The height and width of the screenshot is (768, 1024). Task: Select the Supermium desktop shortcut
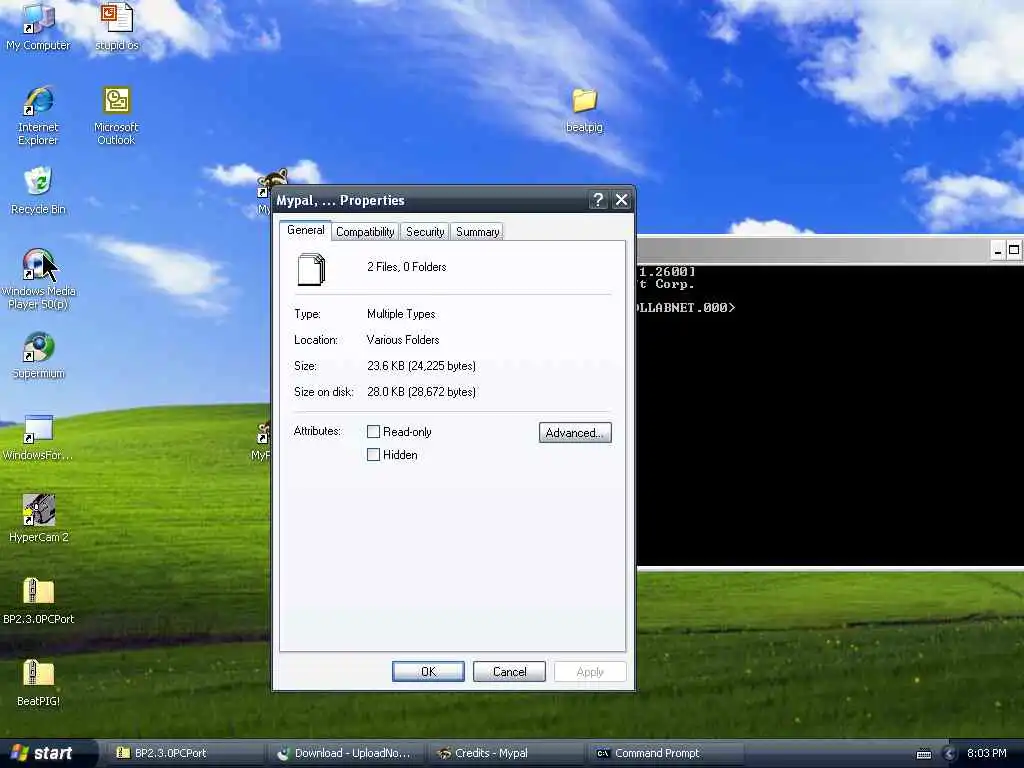click(x=38, y=355)
